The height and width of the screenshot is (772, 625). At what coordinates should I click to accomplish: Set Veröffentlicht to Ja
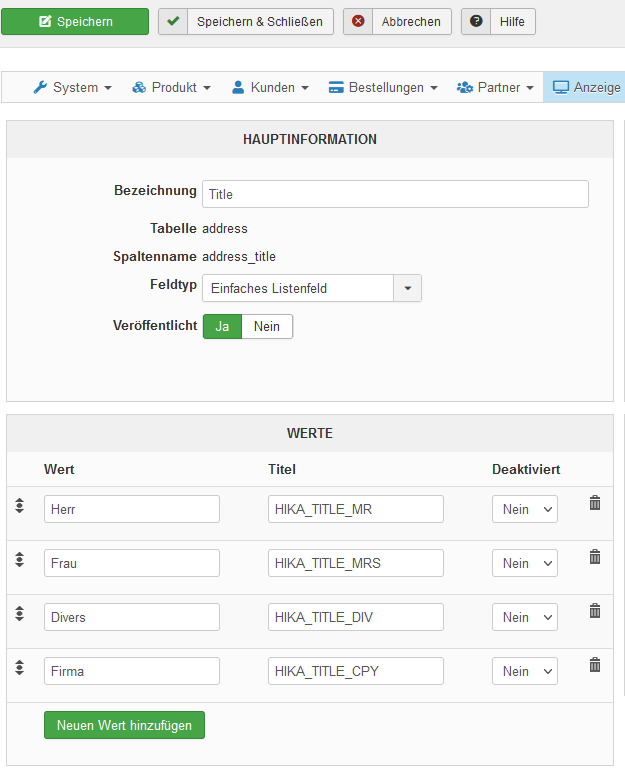click(222, 327)
